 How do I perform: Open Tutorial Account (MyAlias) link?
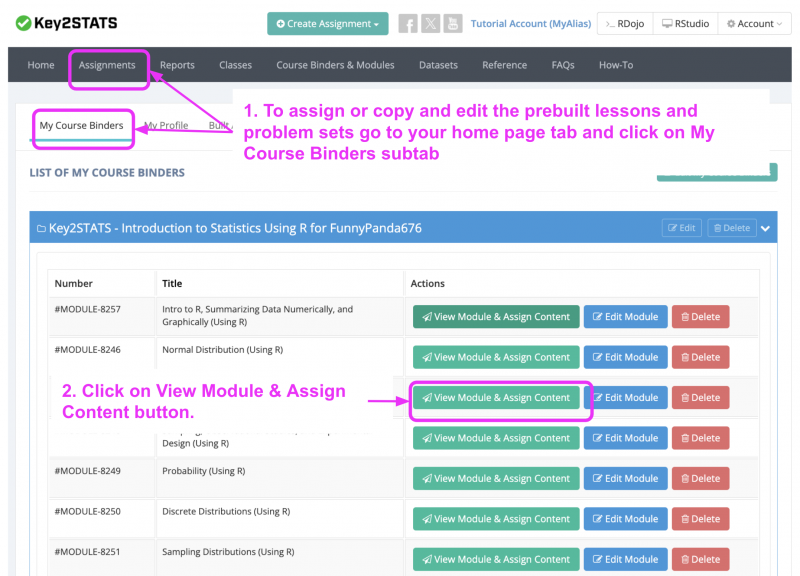(531, 23)
